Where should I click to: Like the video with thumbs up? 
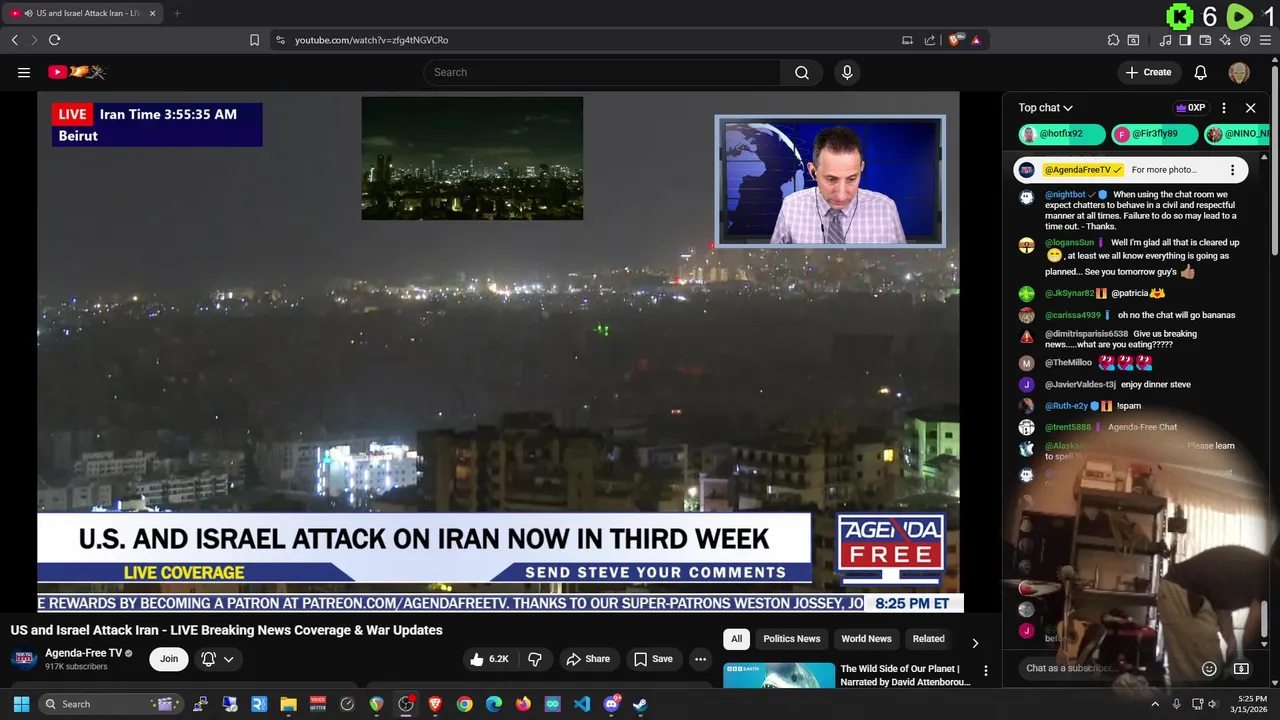pyautogui.click(x=490, y=659)
